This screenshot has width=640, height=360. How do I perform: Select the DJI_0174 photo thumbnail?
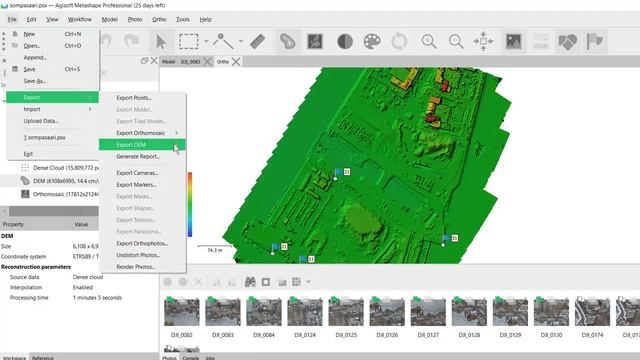coord(592,312)
